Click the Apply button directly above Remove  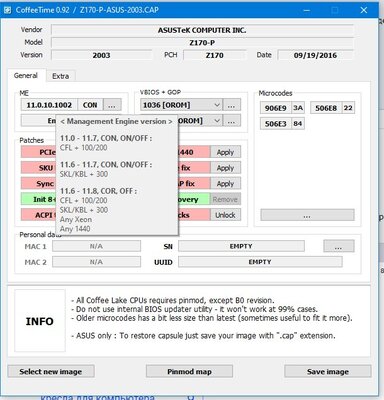pyautogui.click(x=225, y=183)
